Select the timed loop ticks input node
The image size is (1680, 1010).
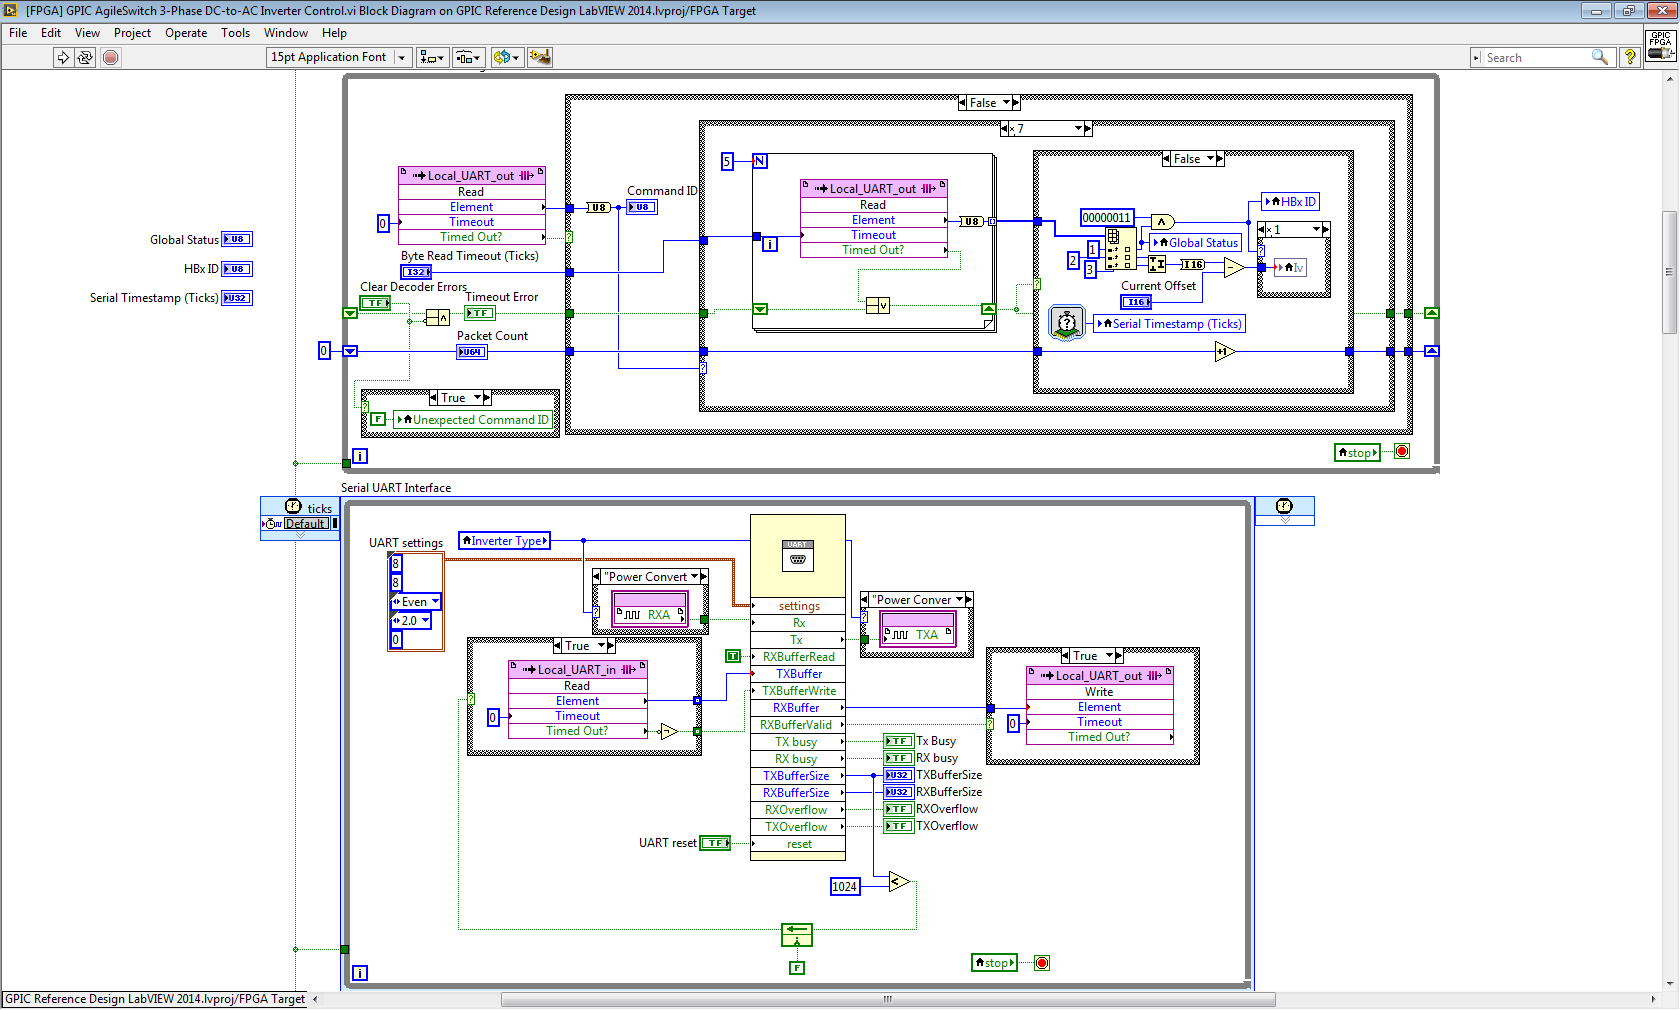click(299, 518)
